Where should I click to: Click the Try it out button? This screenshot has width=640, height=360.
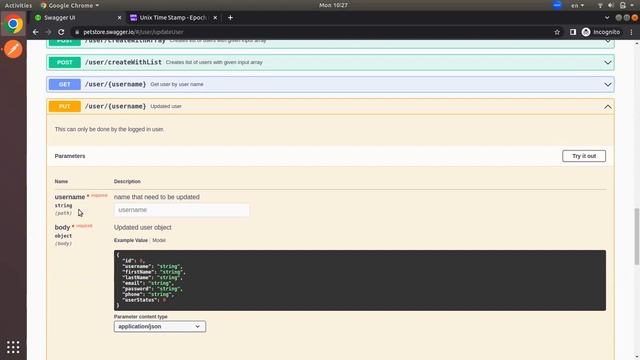pyautogui.click(x=584, y=156)
